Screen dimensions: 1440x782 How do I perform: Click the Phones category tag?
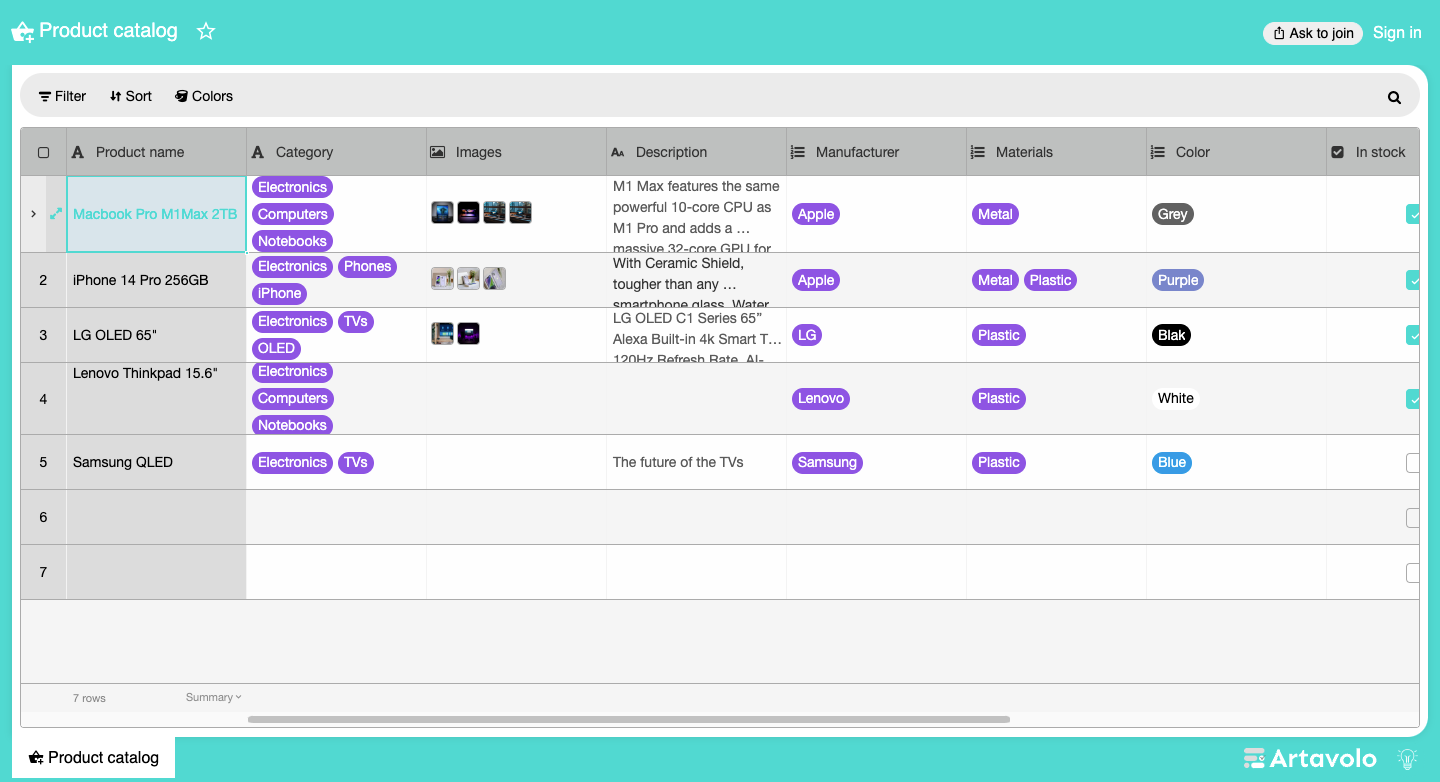click(368, 266)
